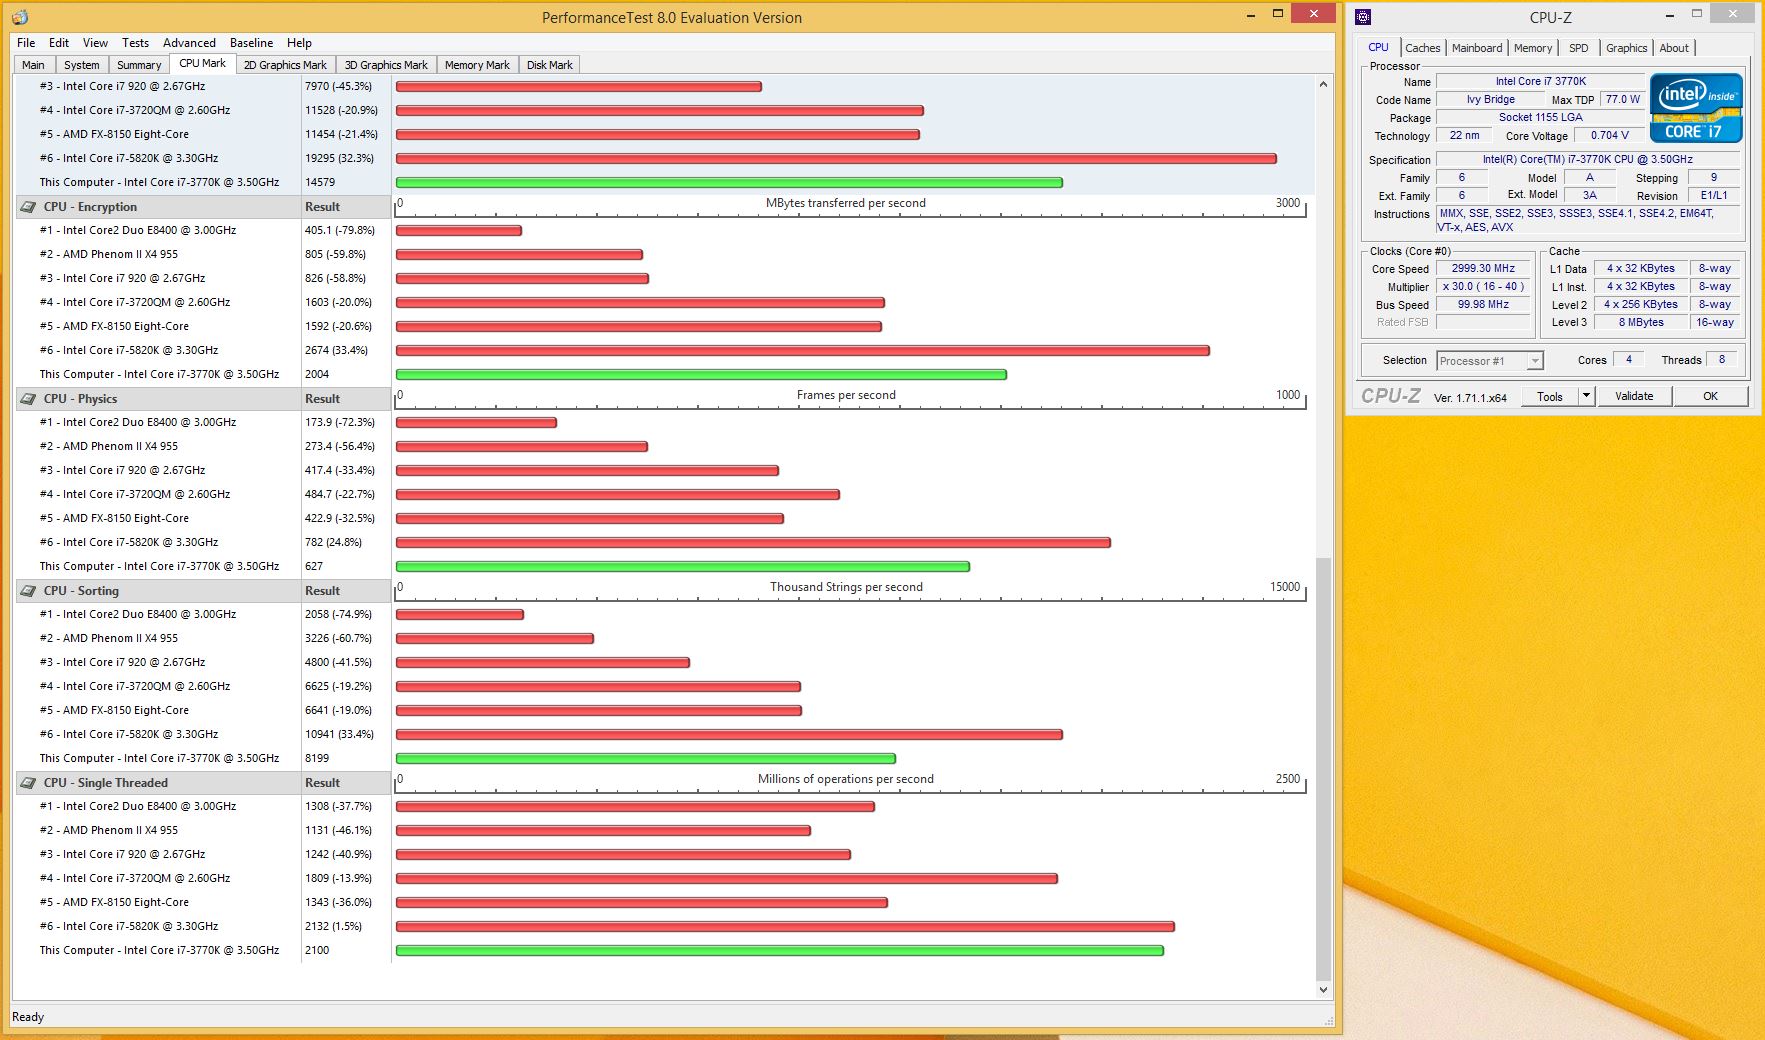Click the scroll up arrow of results list

click(1323, 84)
